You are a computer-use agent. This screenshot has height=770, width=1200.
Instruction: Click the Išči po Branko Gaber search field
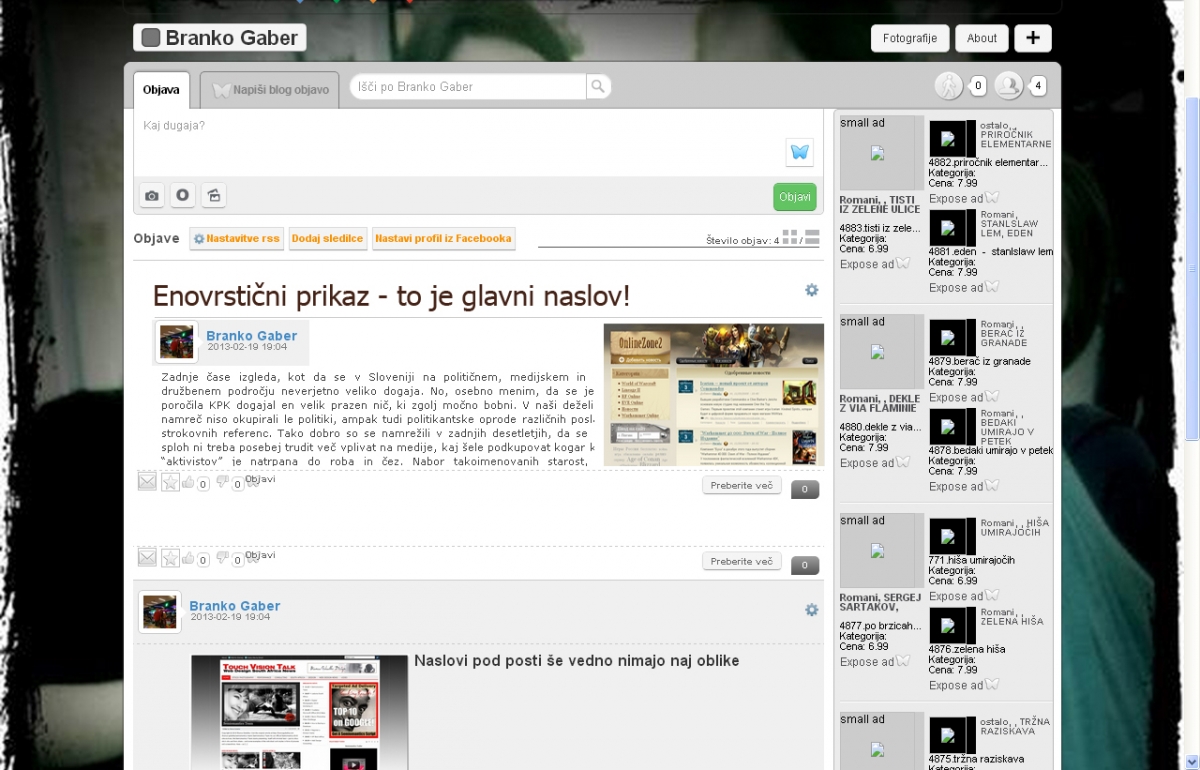tap(466, 87)
